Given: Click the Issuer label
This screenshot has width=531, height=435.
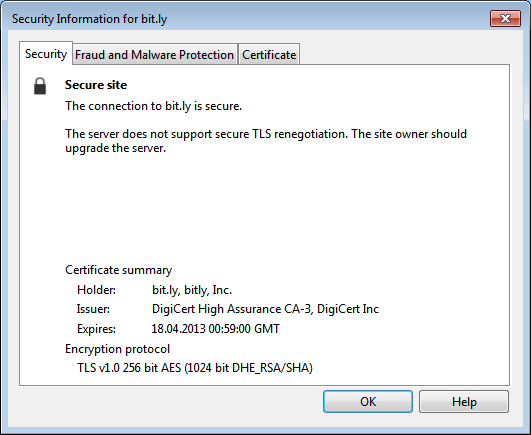Looking at the screenshot, I should pyautogui.click(x=93, y=309).
